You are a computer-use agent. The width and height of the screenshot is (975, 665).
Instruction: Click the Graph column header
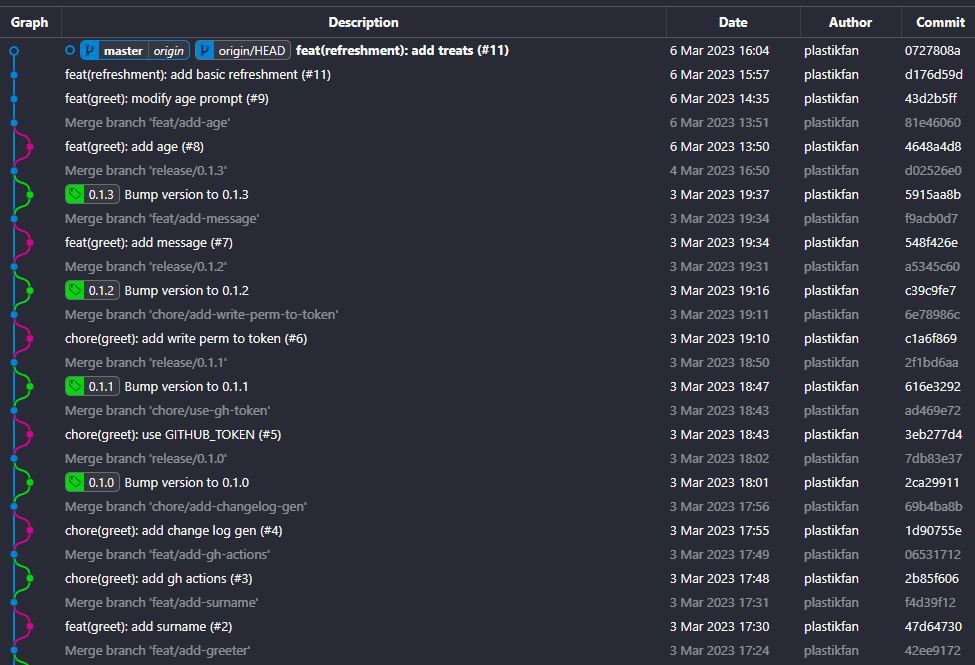29,22
